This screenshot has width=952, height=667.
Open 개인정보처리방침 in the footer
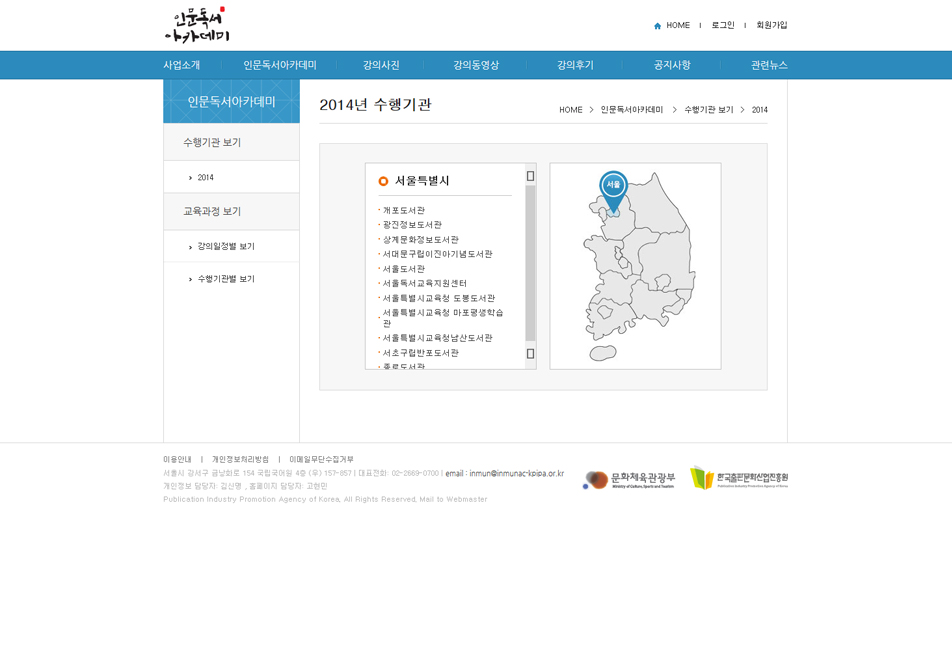click(240, 460)
